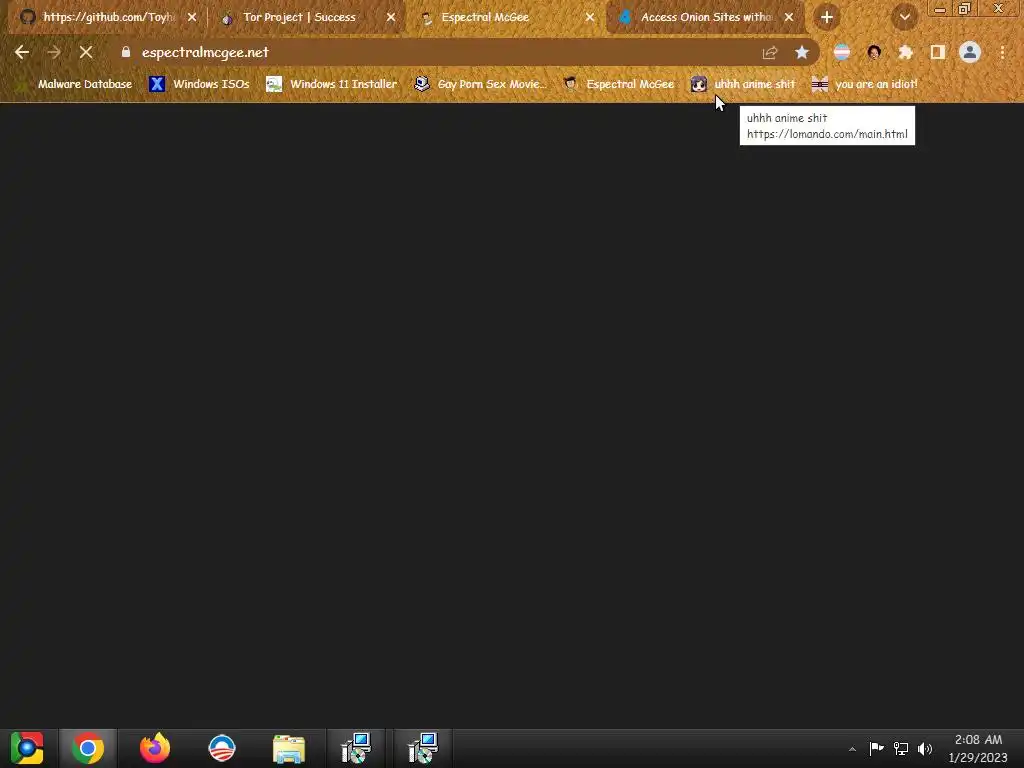
Task: Open the Espectral McGee bookmark
Action: click(619, 84)
